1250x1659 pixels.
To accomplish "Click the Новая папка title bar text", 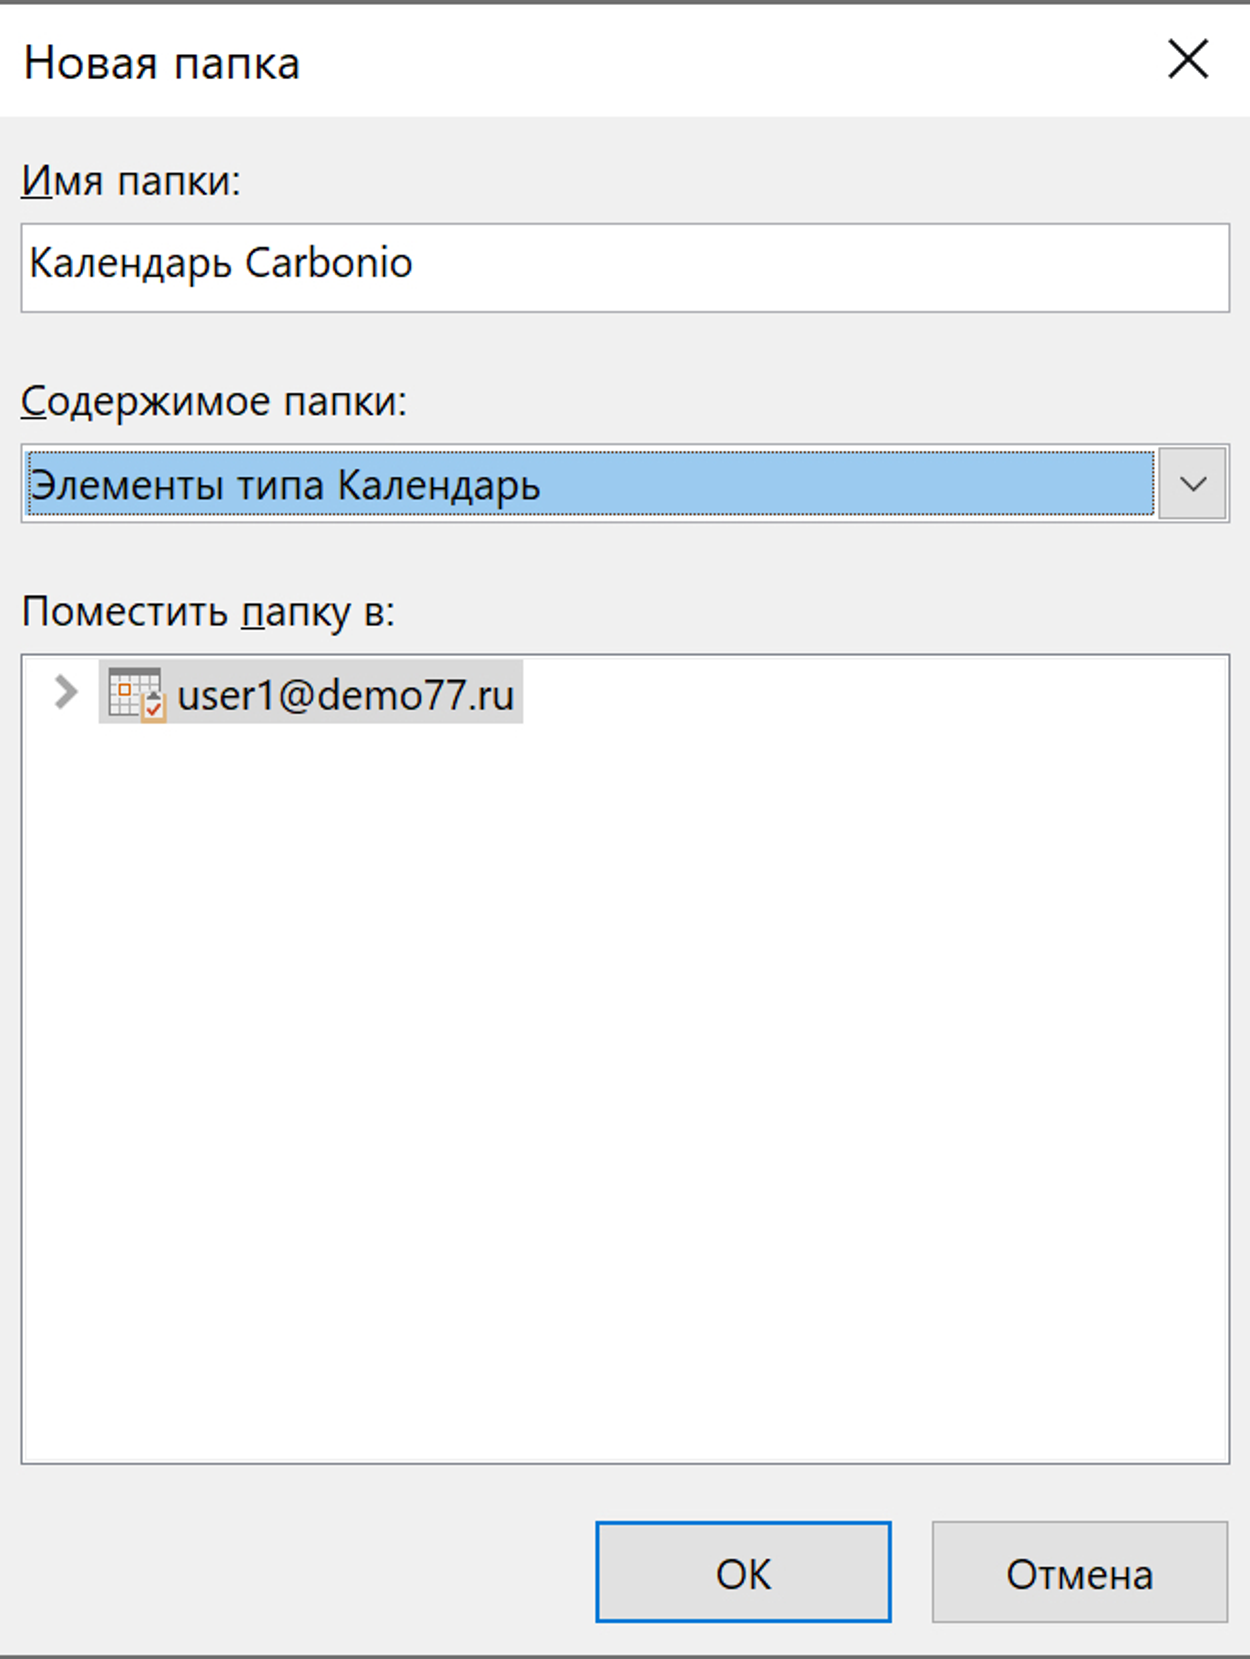I will 162,63.
